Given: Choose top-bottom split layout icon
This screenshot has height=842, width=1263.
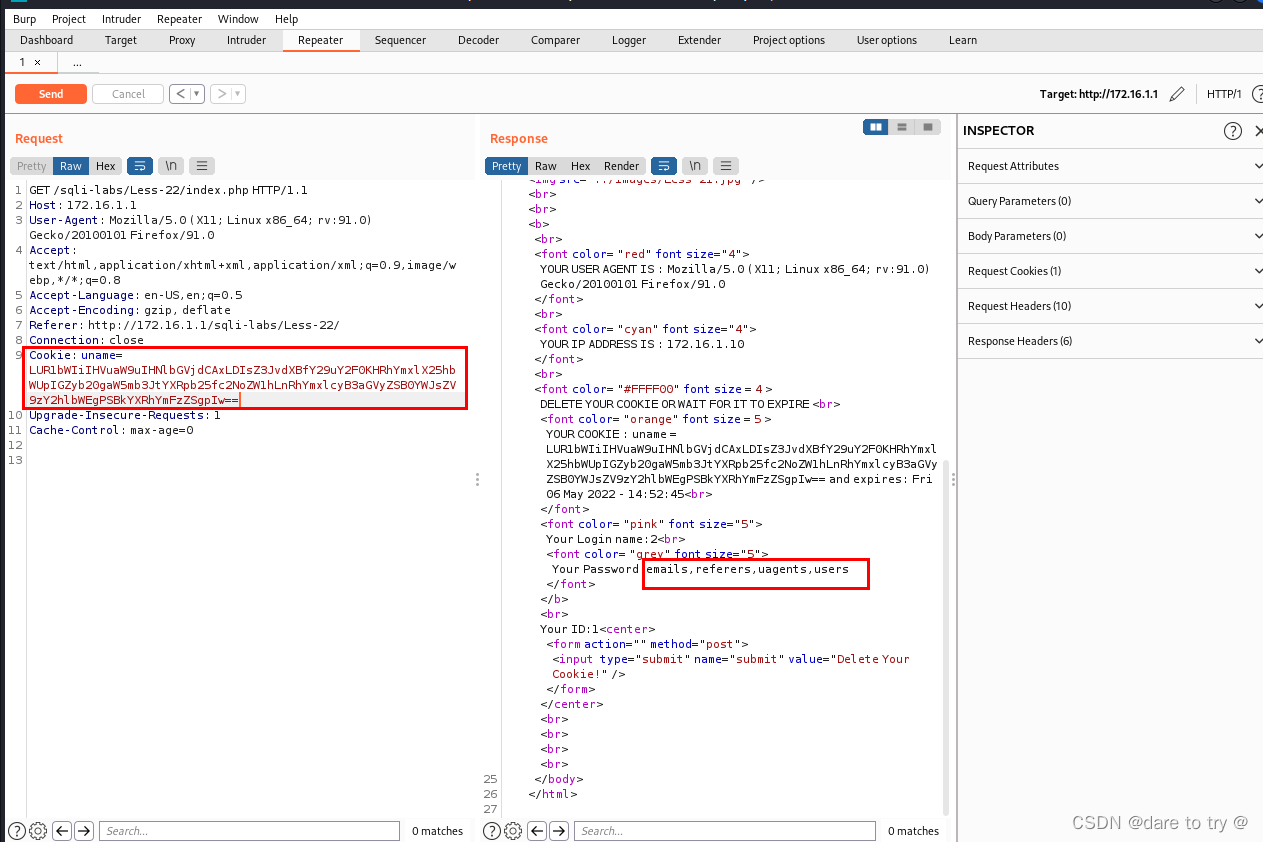Looking at the screenshot, I should [902, 127].
